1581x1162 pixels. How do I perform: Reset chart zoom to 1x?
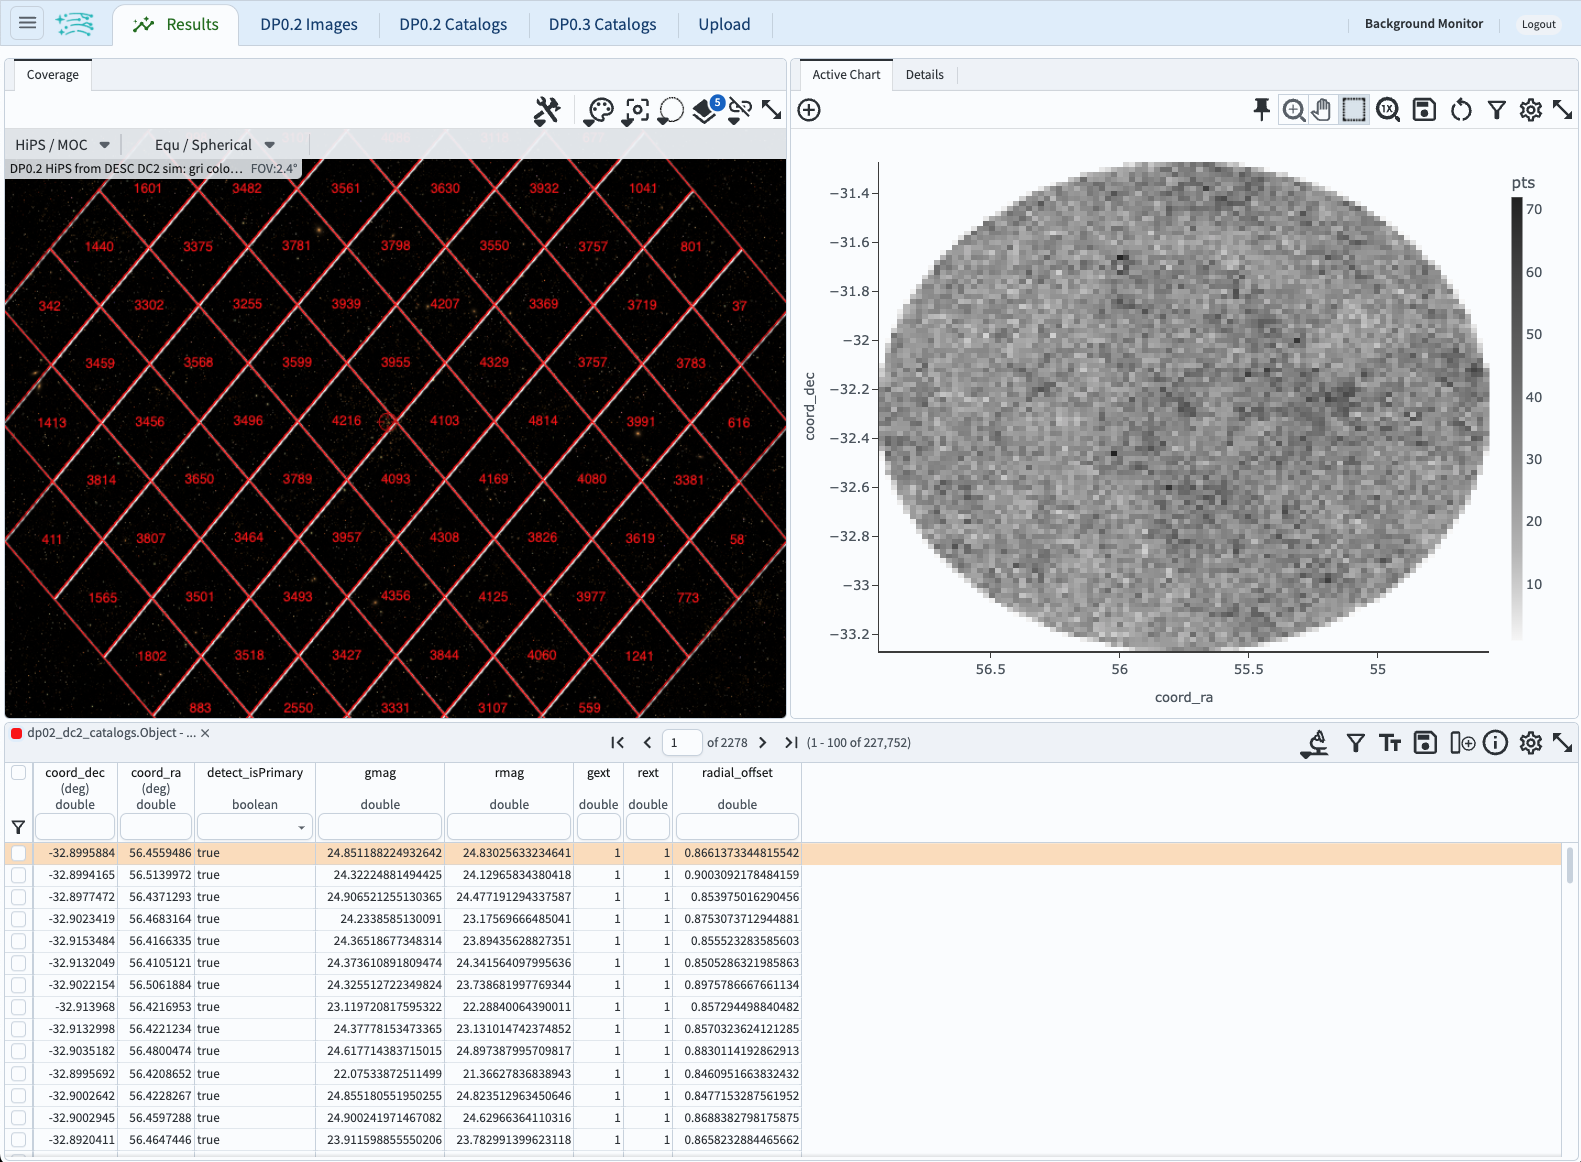click(x=1388, y=110)
